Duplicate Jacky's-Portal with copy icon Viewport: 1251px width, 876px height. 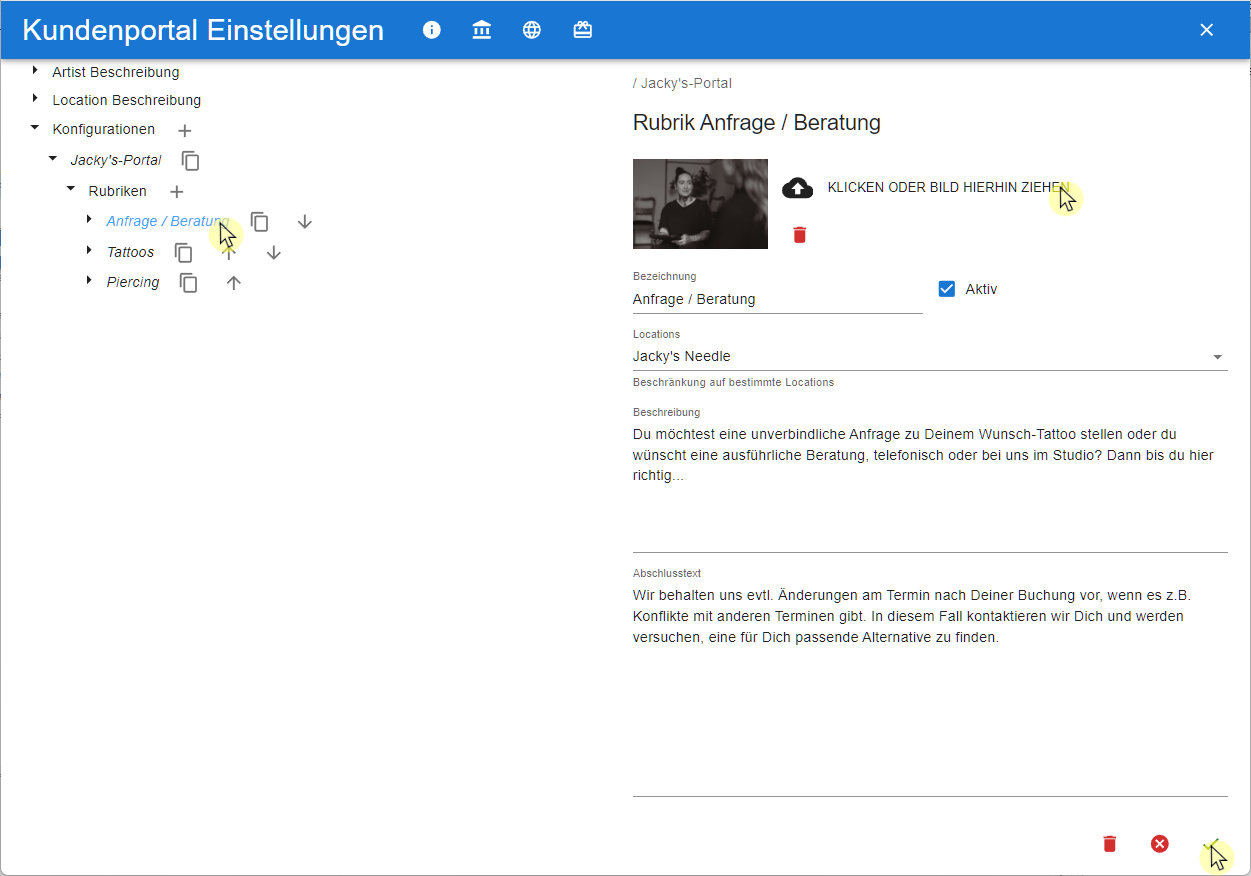tap(191, 161)
